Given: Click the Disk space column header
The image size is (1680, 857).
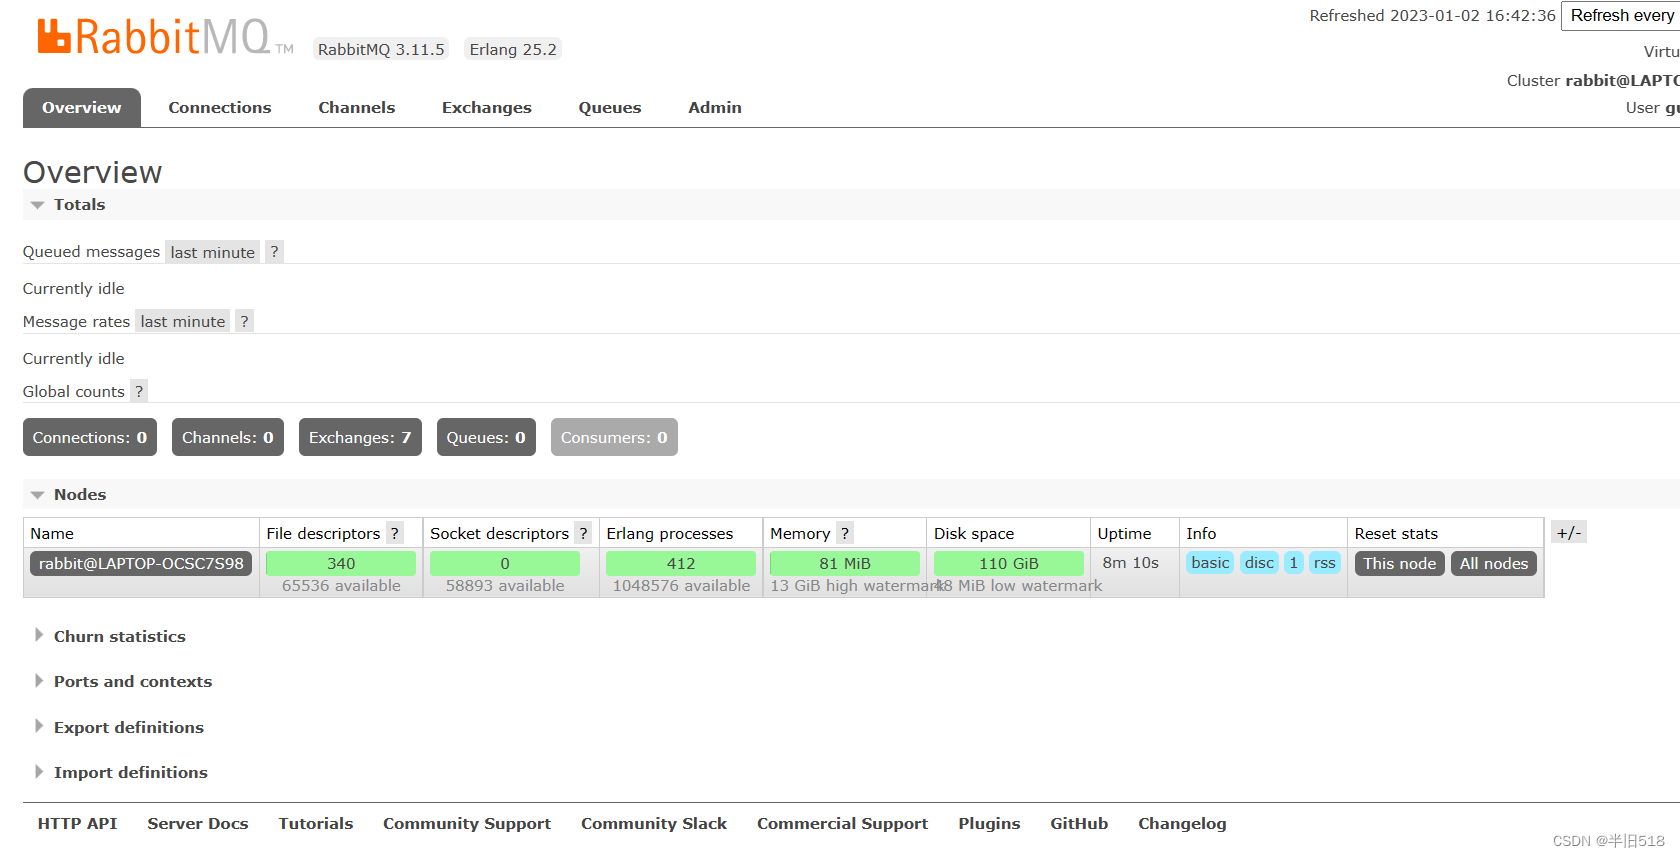Looking at the screenshot, I should [974, 533].
